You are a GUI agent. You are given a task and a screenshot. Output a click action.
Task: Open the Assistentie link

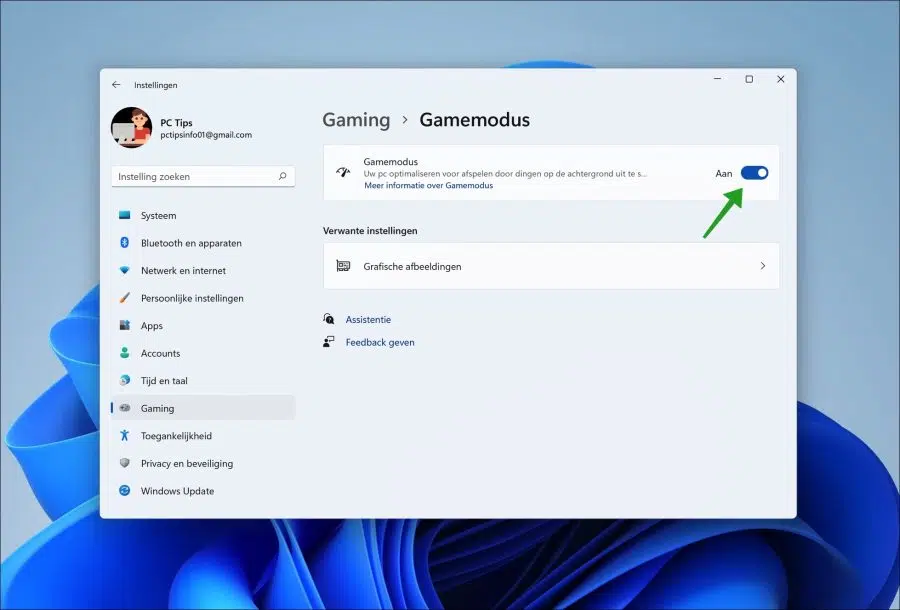tap(368, 320)
